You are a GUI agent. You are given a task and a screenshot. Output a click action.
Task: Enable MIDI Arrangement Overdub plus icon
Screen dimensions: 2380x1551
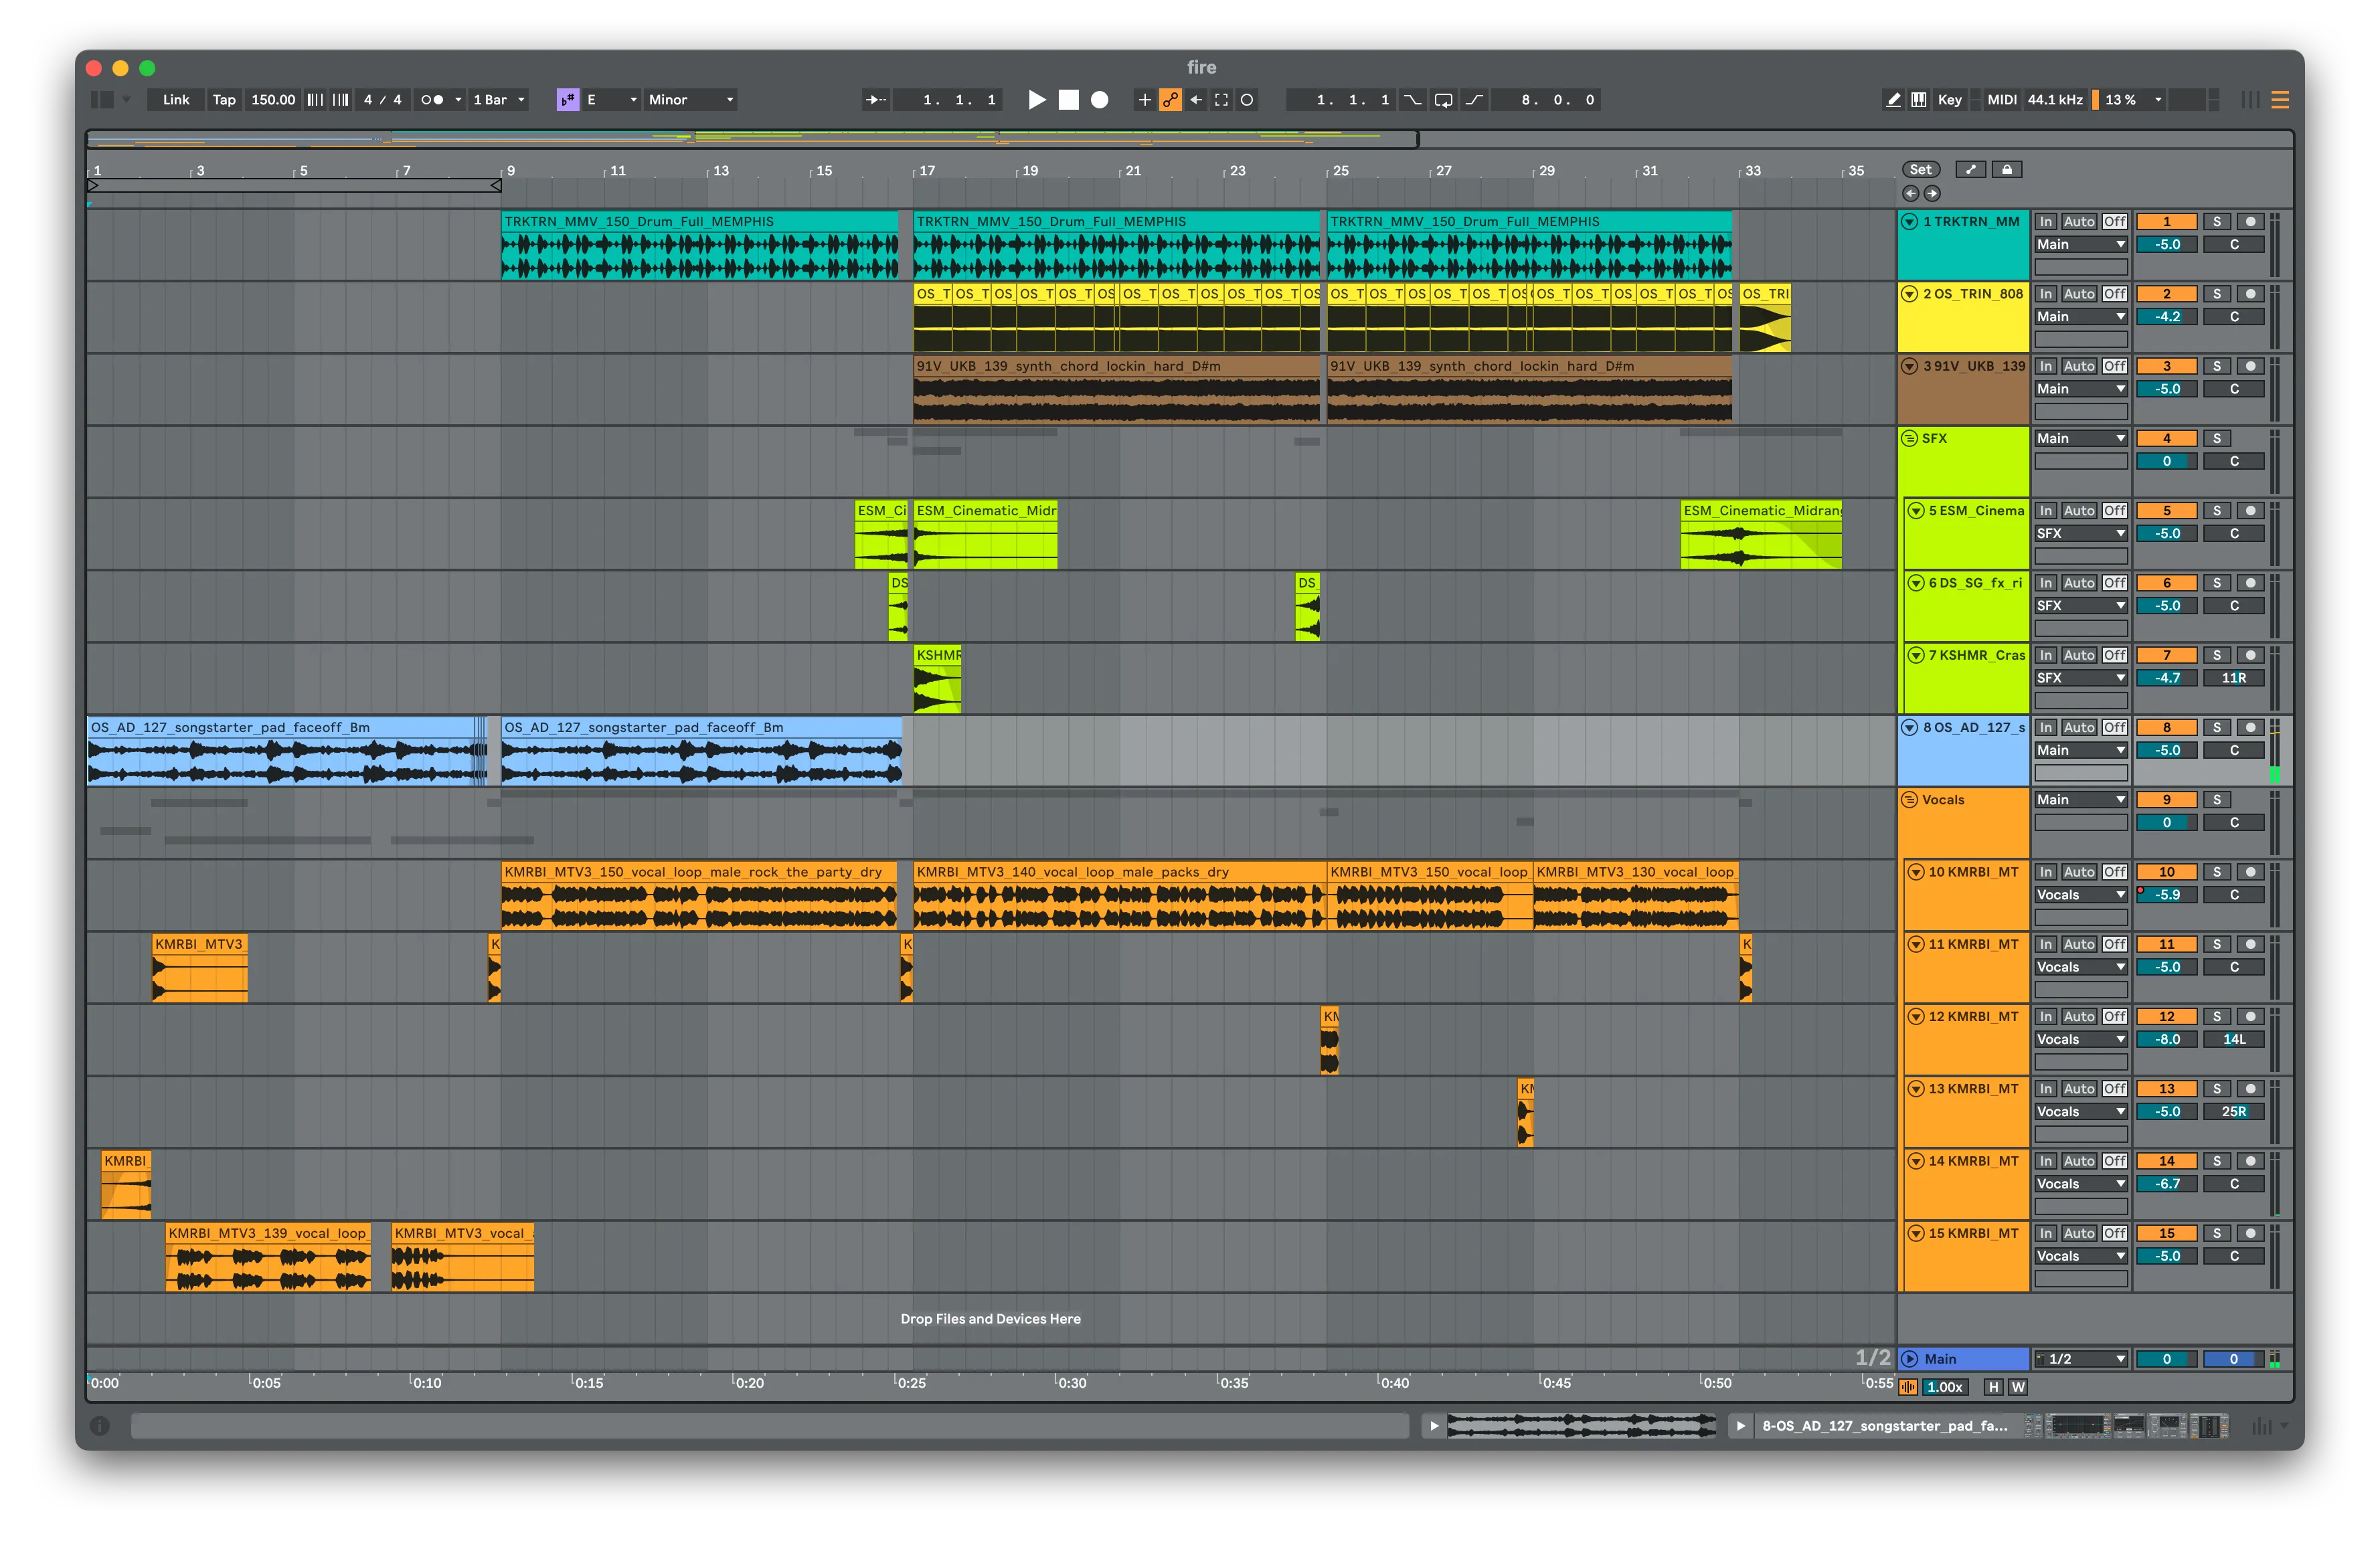coord(1145,100)
